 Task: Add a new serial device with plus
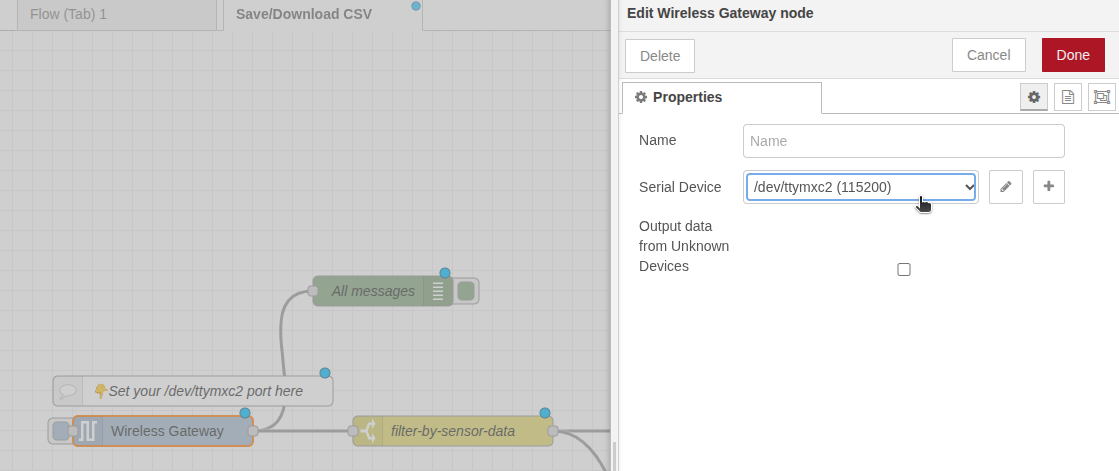click(1048, 187)
